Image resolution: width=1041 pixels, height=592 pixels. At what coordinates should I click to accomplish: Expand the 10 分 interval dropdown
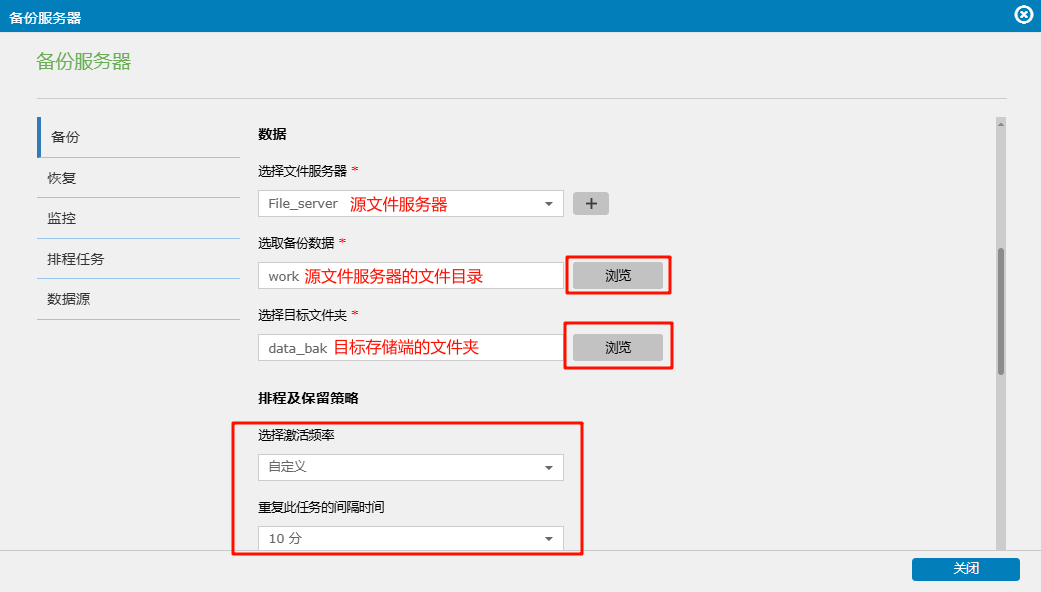point(410,539)
